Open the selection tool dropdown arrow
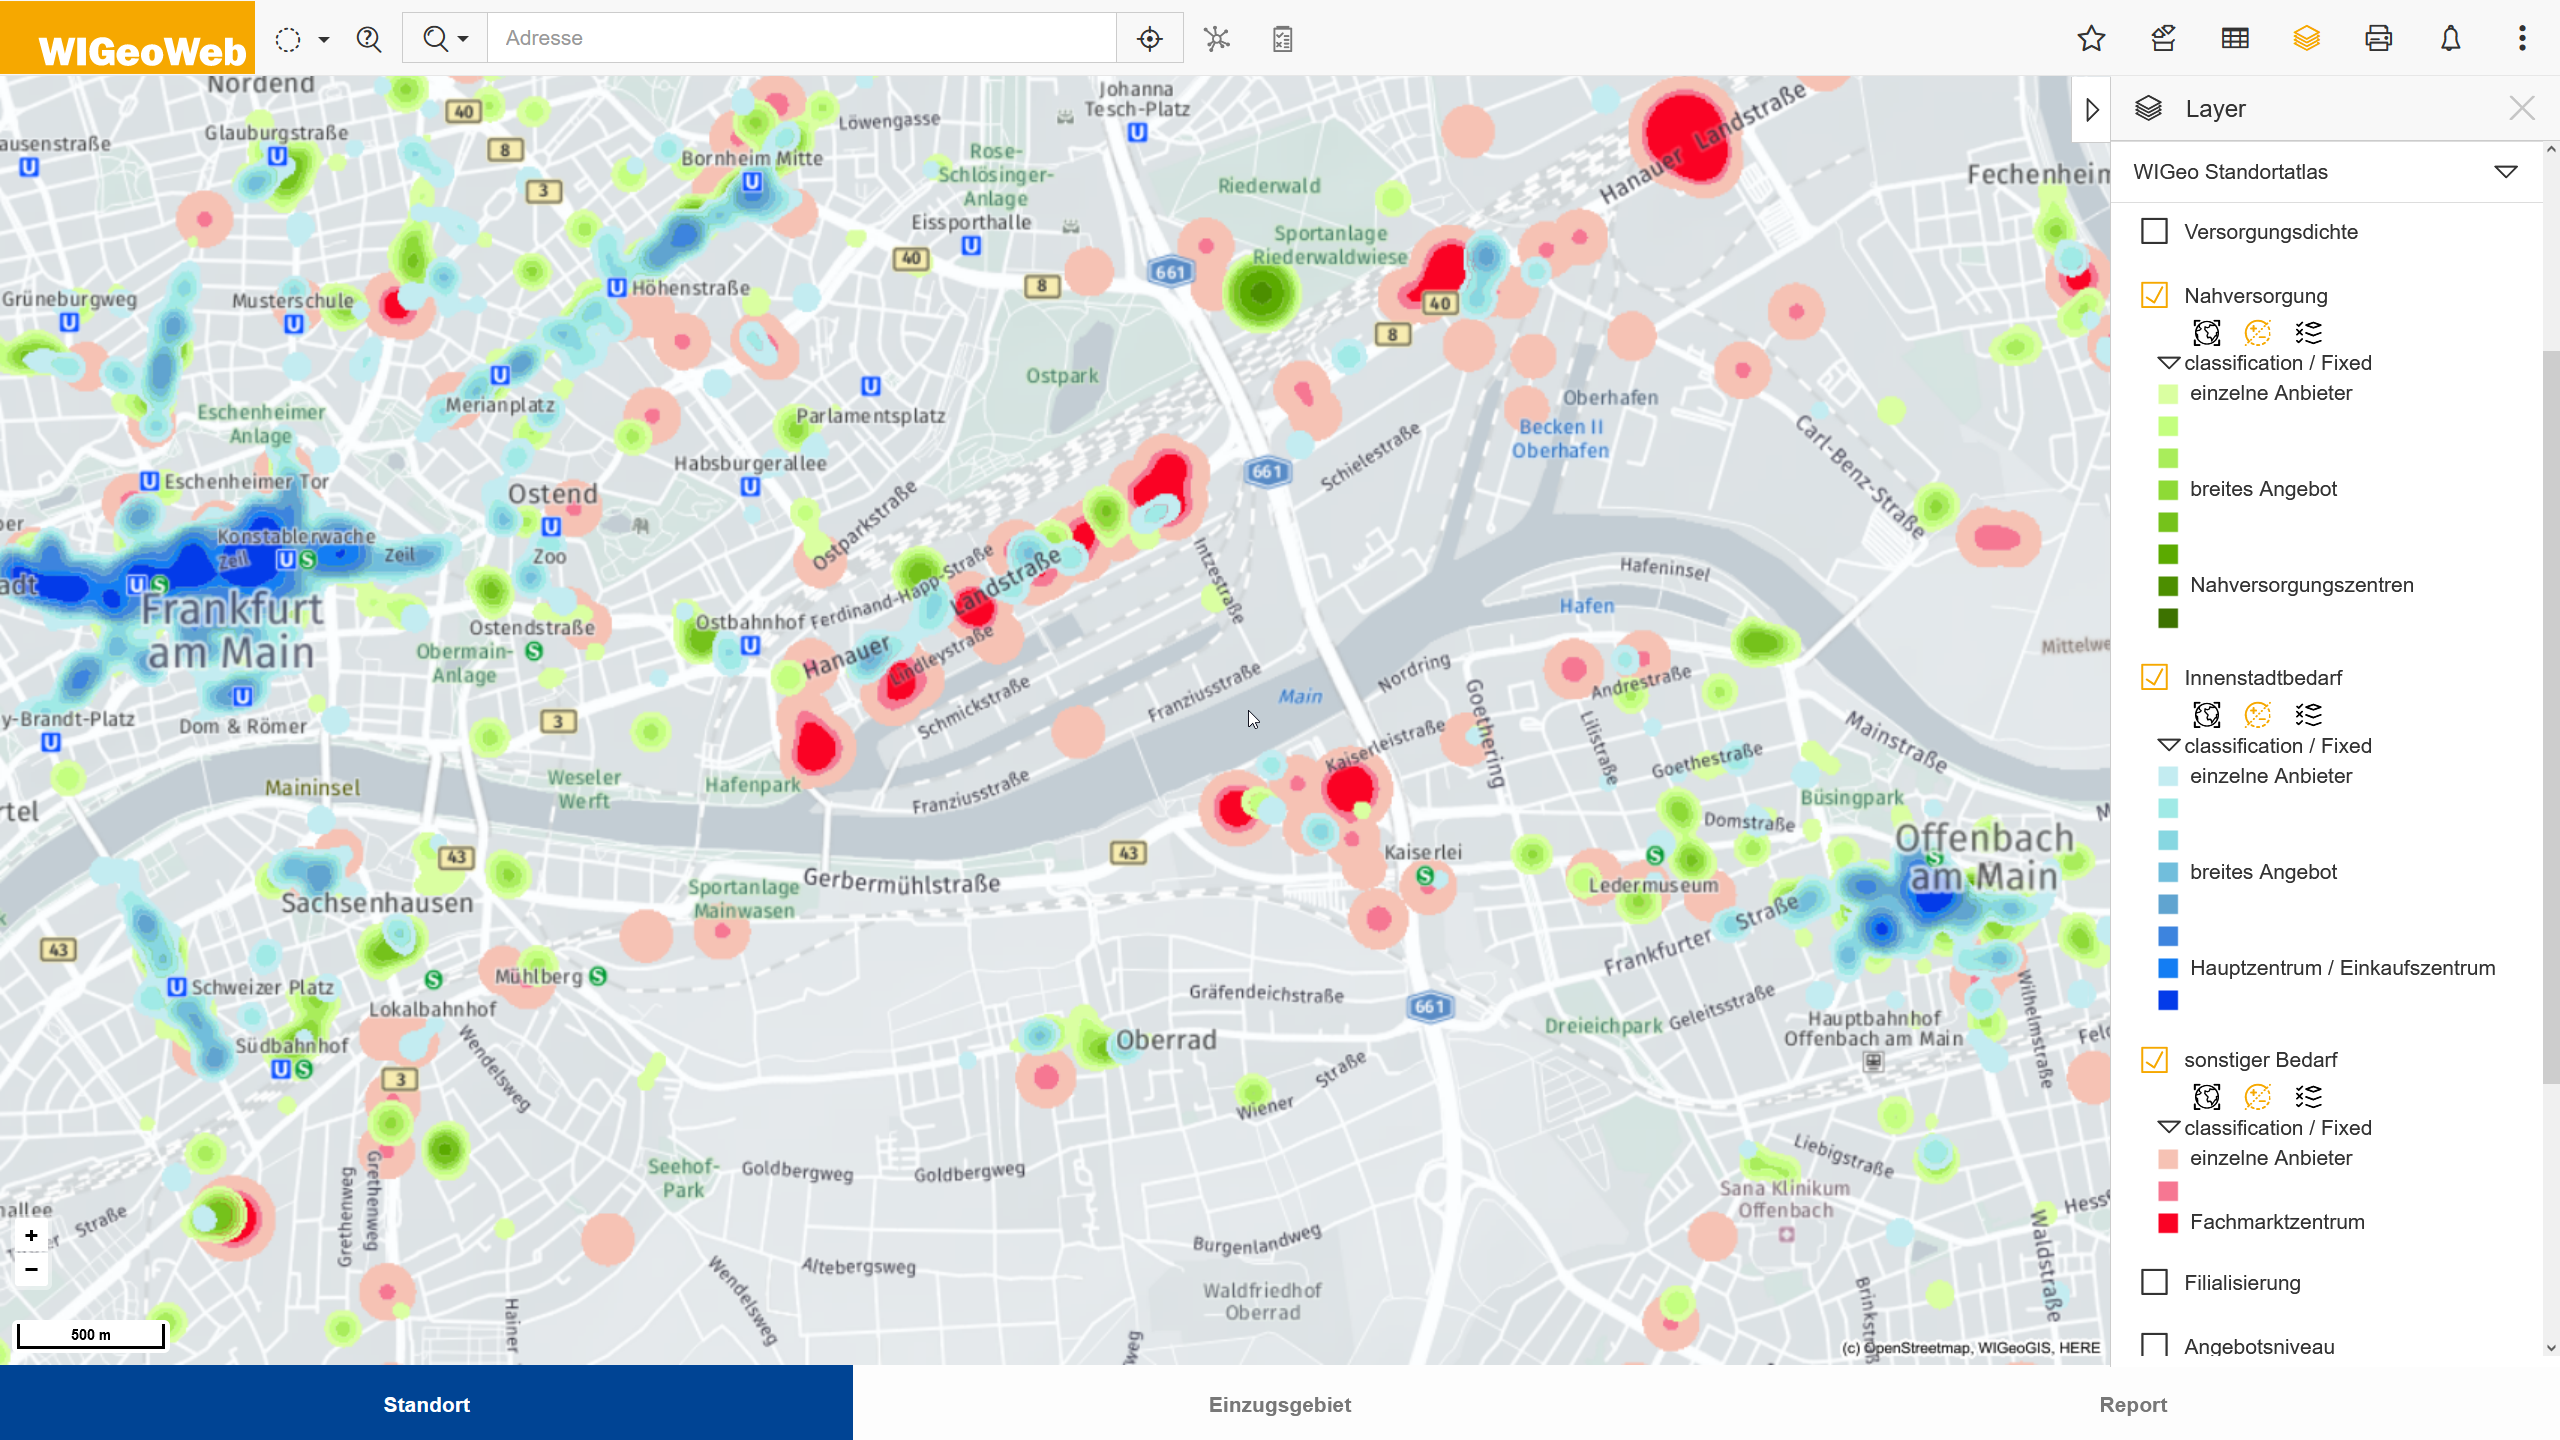The width and height of the screenshot is (2560, 1440). tap(323, 40)
